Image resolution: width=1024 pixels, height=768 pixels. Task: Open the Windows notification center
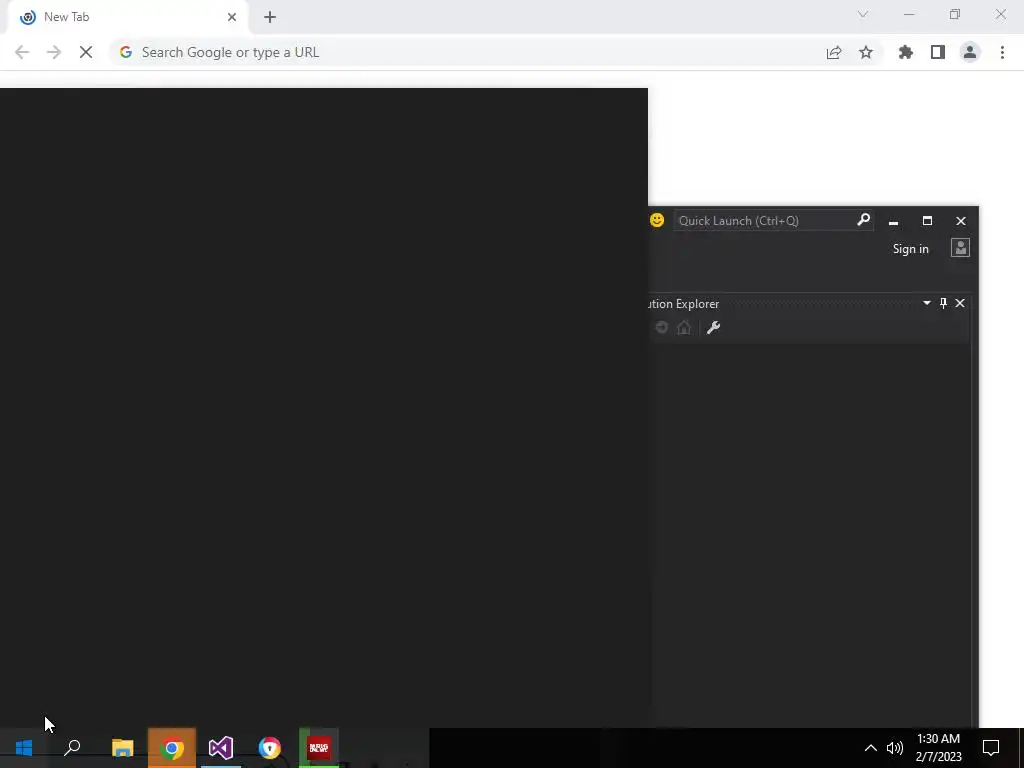point(991,748)
